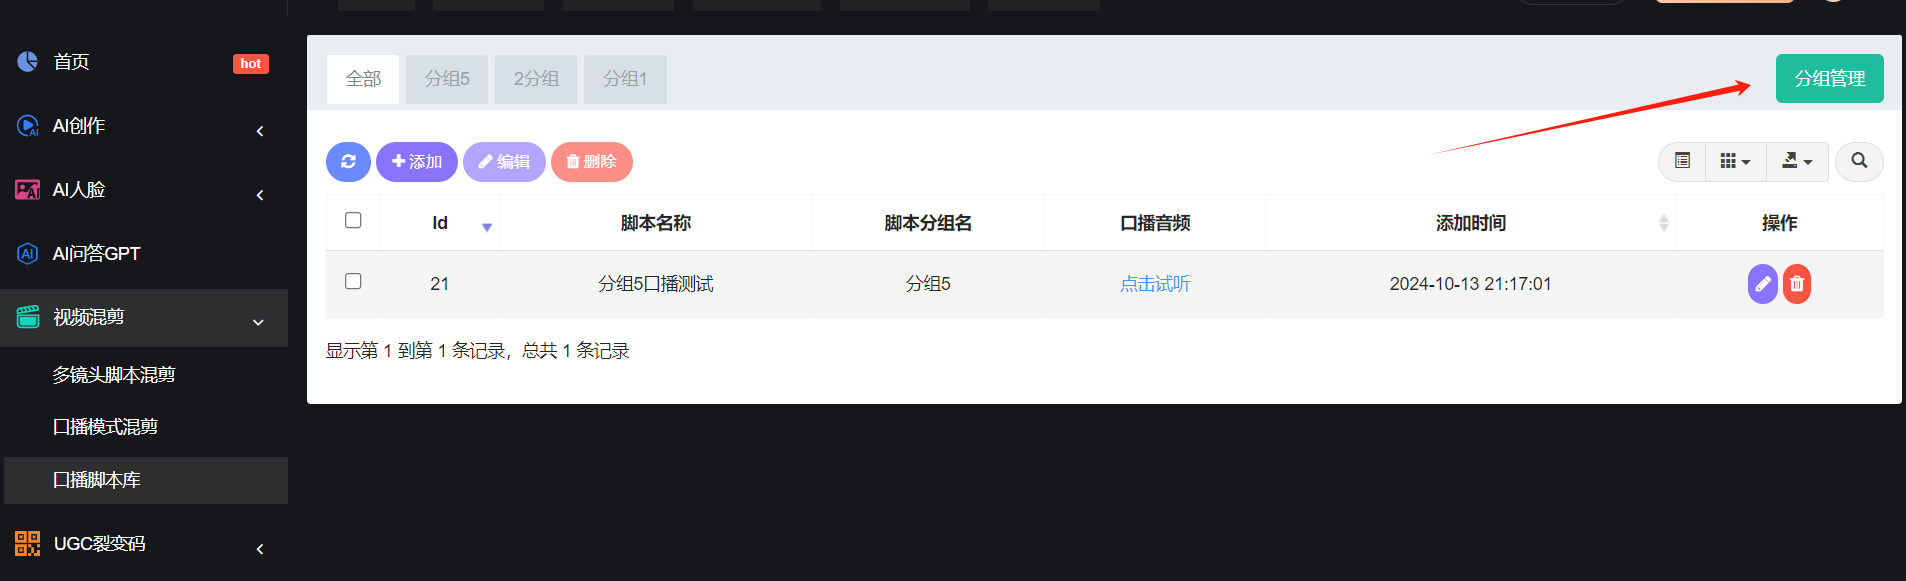Sort by 添加时间 column arrows
The height and width of the screenshot is (581, 1906).
[1664, 223]
